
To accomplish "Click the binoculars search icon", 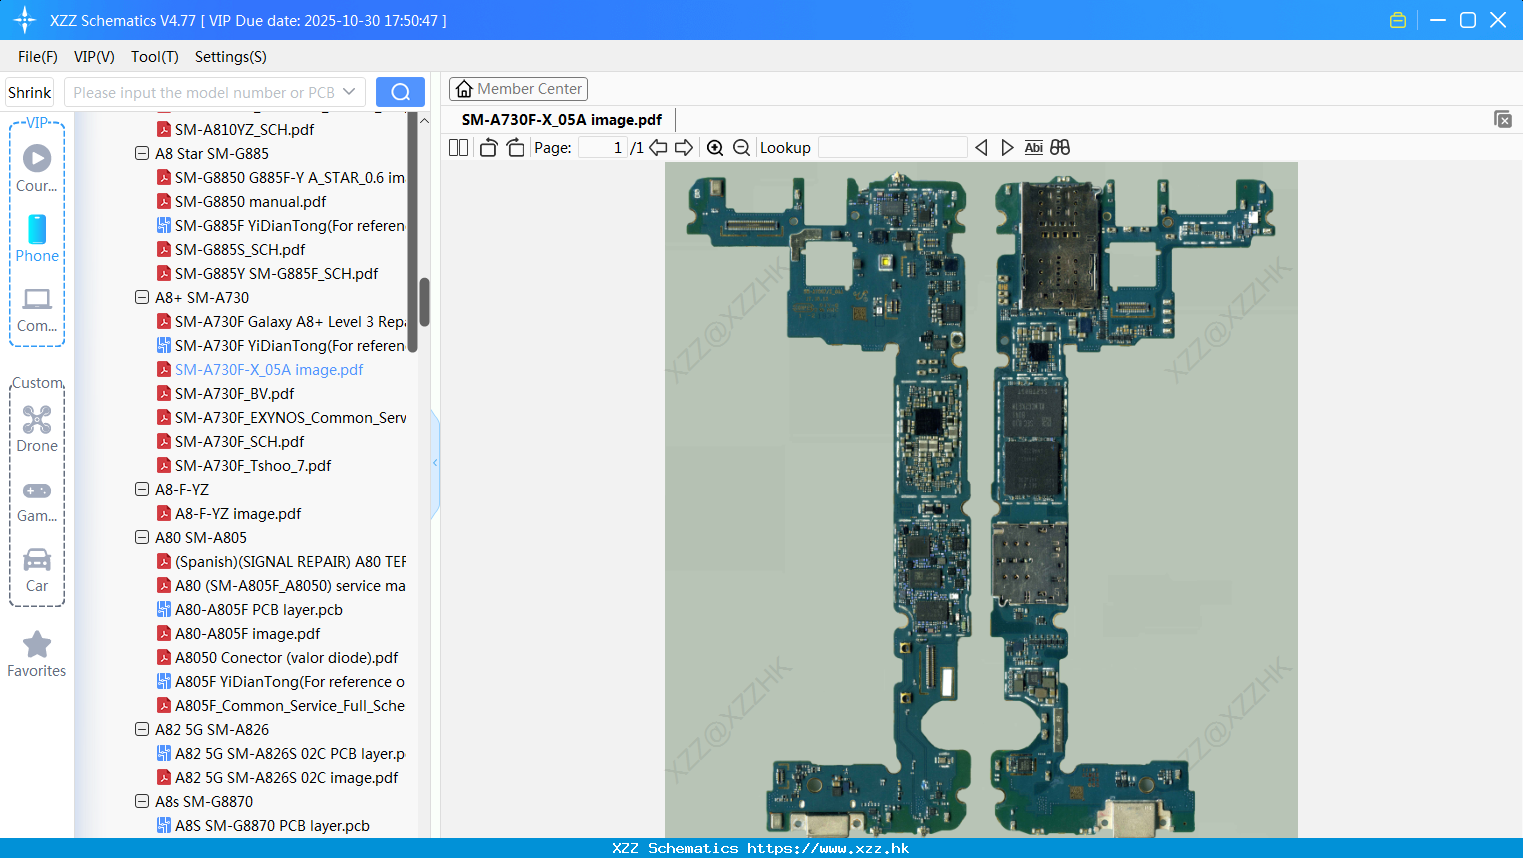I will pos(1060,148).
